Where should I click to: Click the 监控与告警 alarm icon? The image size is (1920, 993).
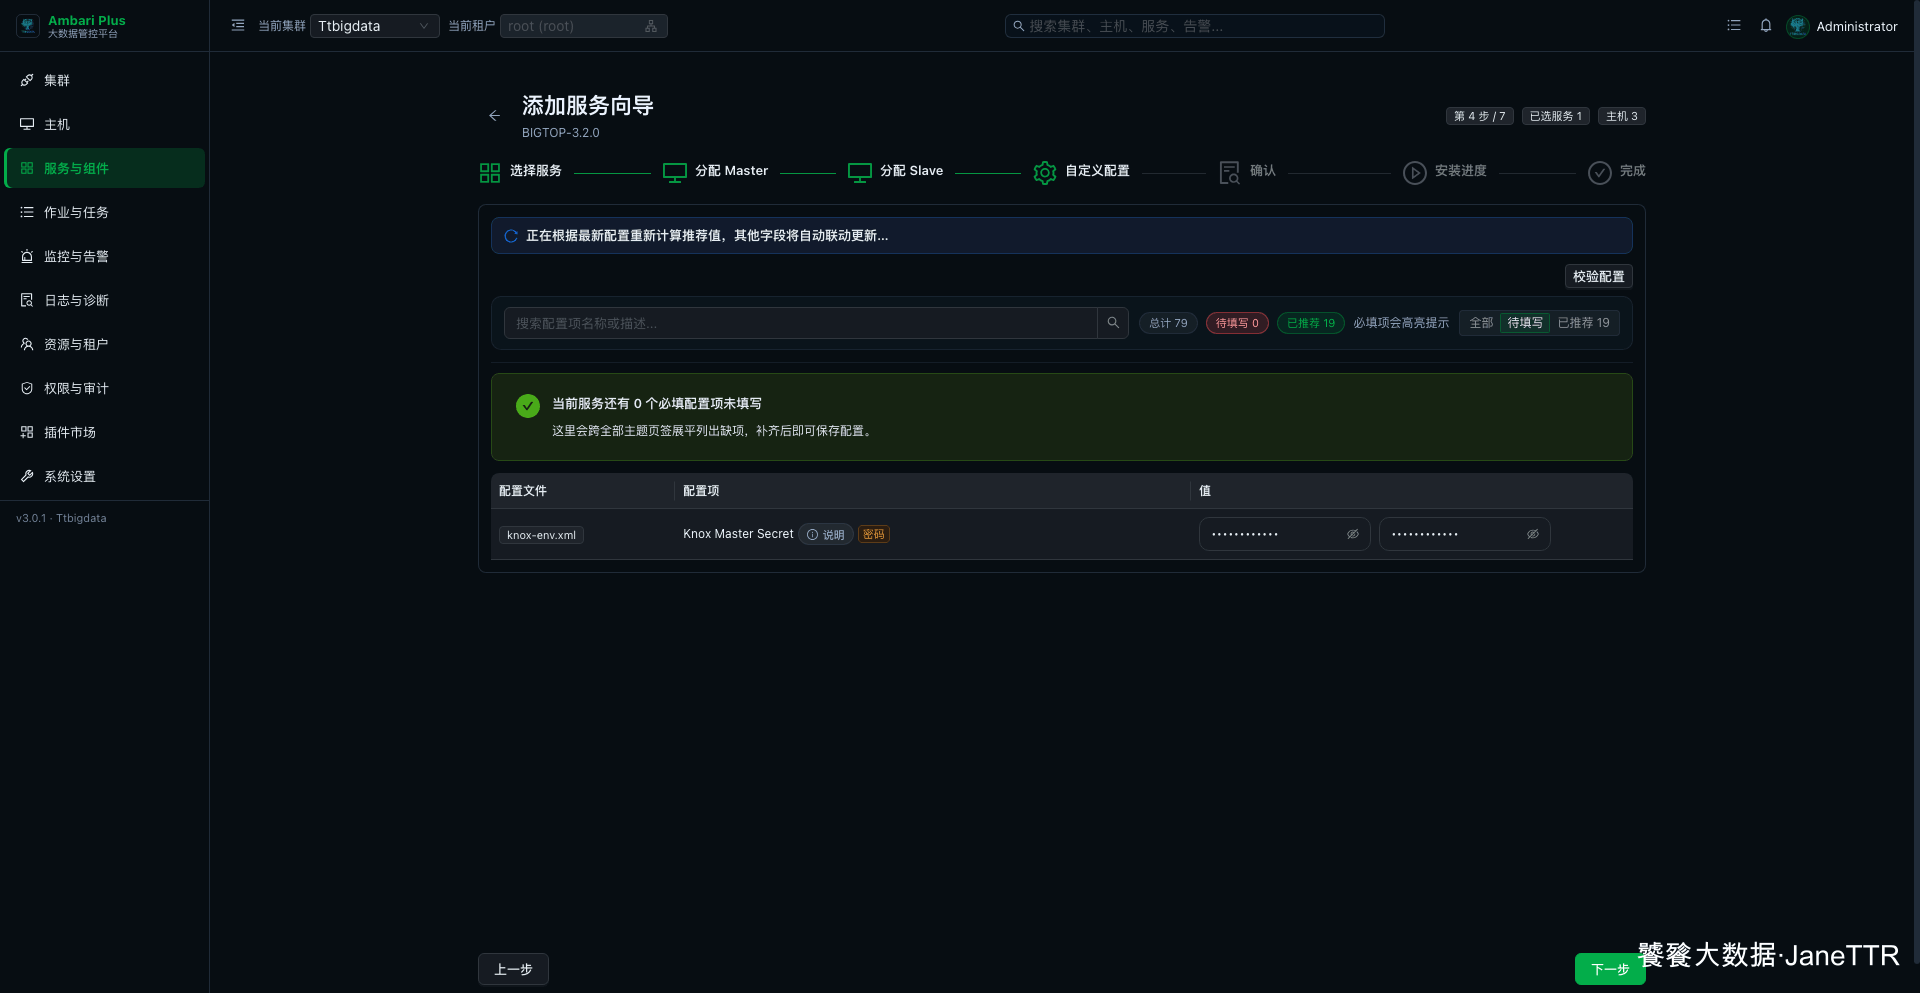pos(27,256)
